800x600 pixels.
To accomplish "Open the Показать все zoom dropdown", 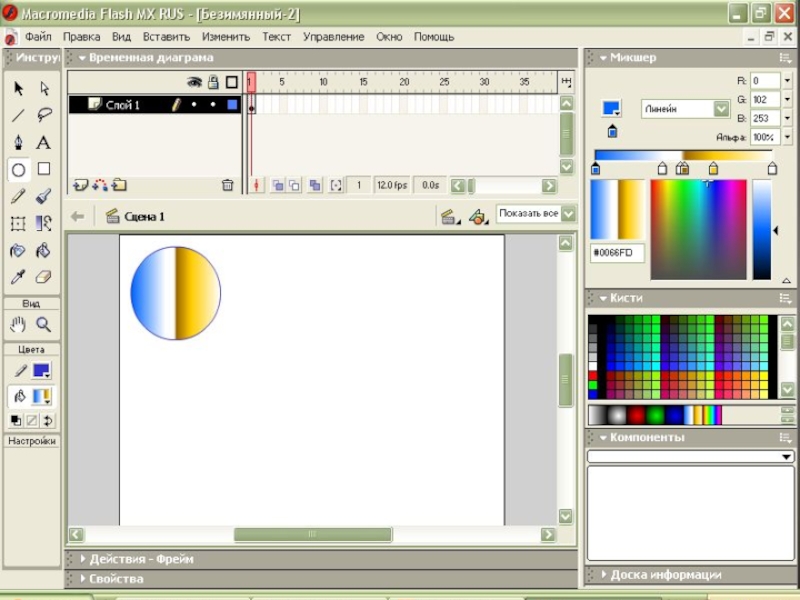I will 568,214.
